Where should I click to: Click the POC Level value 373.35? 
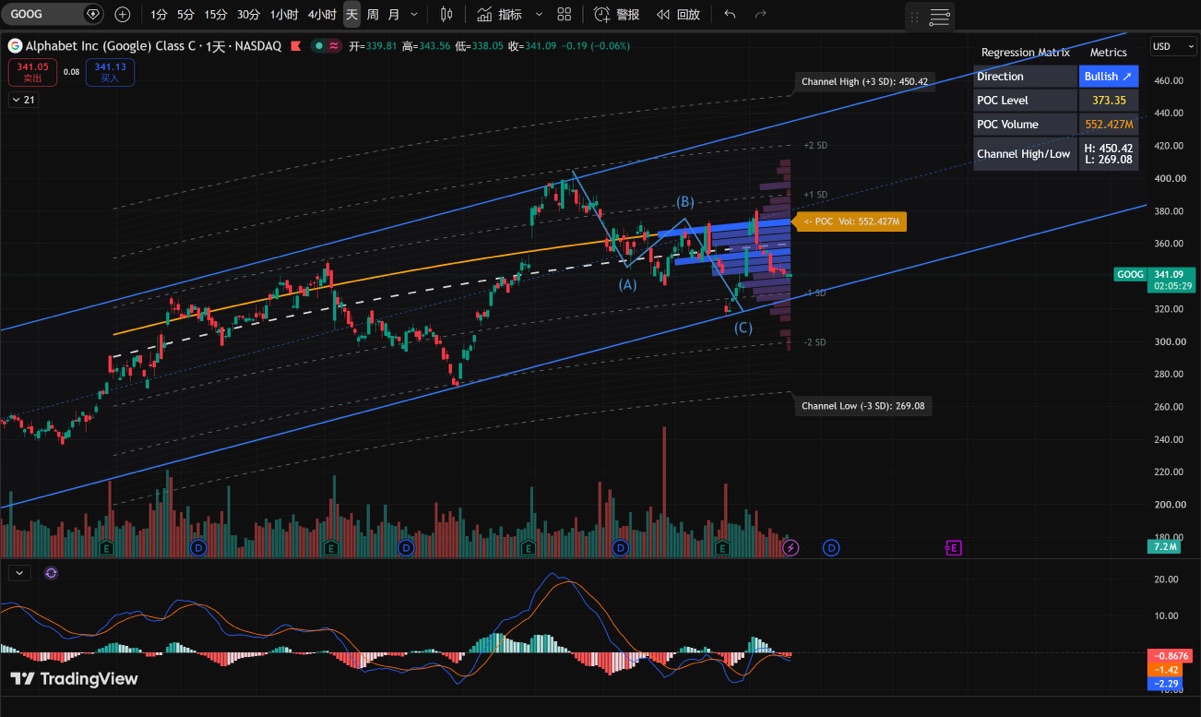tap(1108, 100)
